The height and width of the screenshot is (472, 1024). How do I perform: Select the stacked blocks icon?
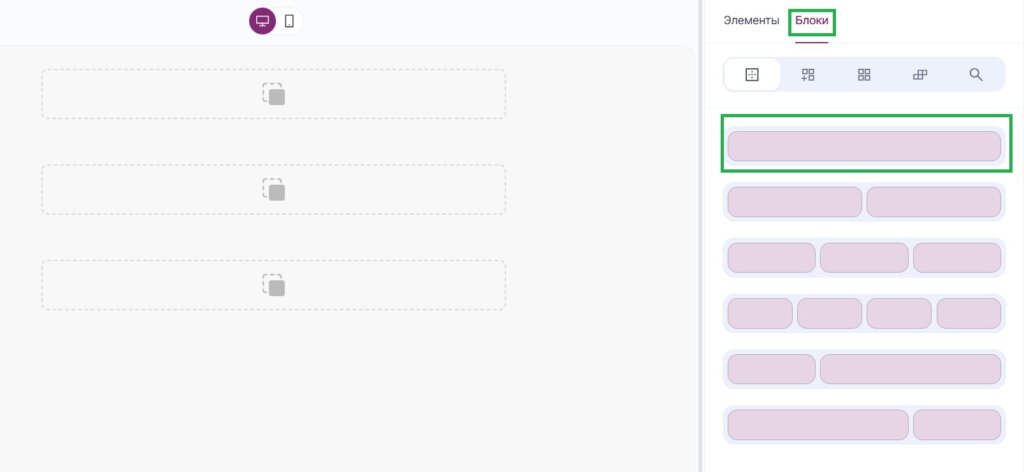[x=920, y=74]
